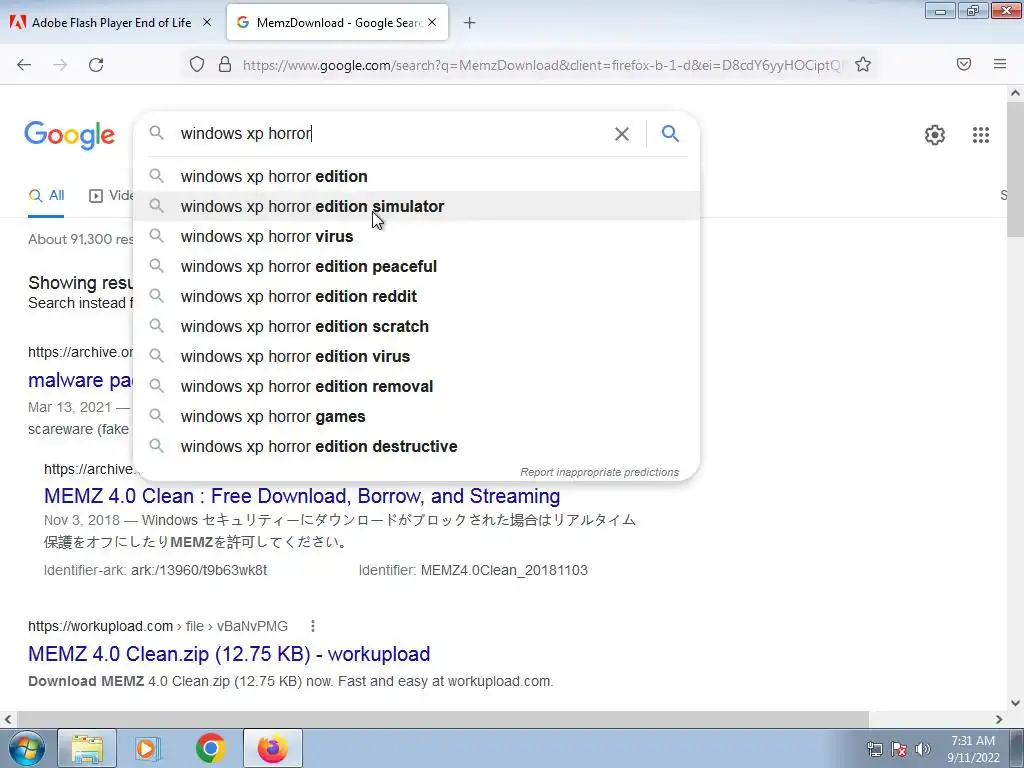Close the MemzDownload Google Search tab
Screen dimensions: 1024x768
pyautogui.click(x=432, y=22)
